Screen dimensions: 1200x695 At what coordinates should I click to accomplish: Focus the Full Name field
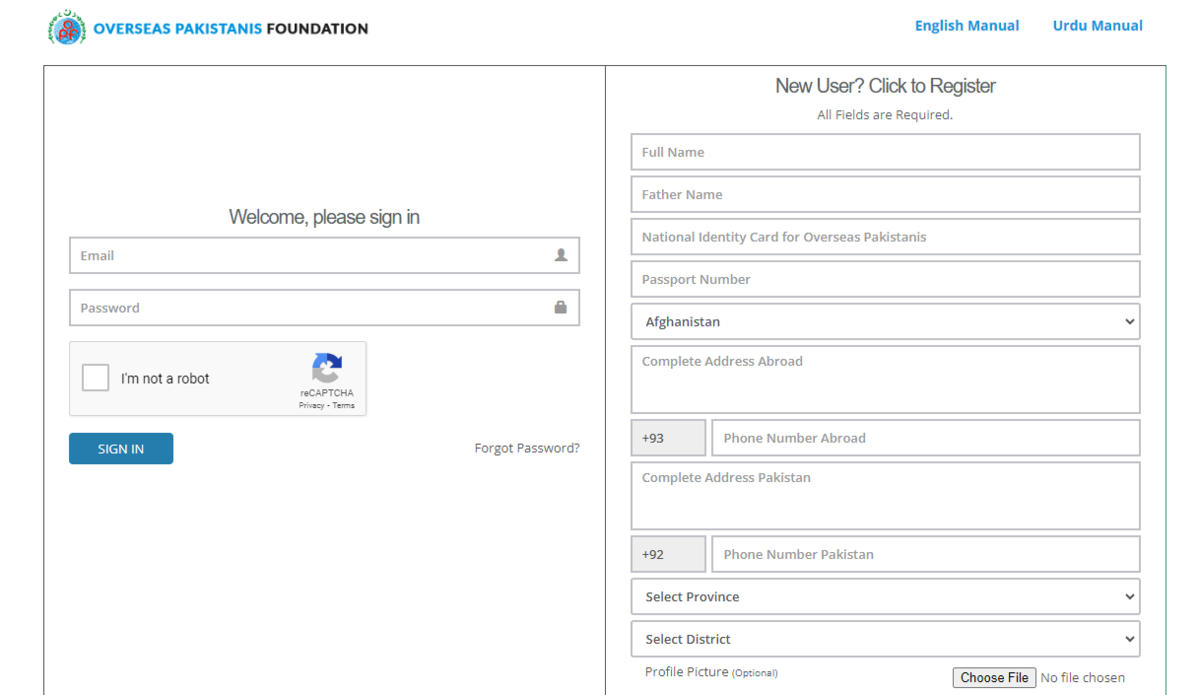(x=885, y=152)
